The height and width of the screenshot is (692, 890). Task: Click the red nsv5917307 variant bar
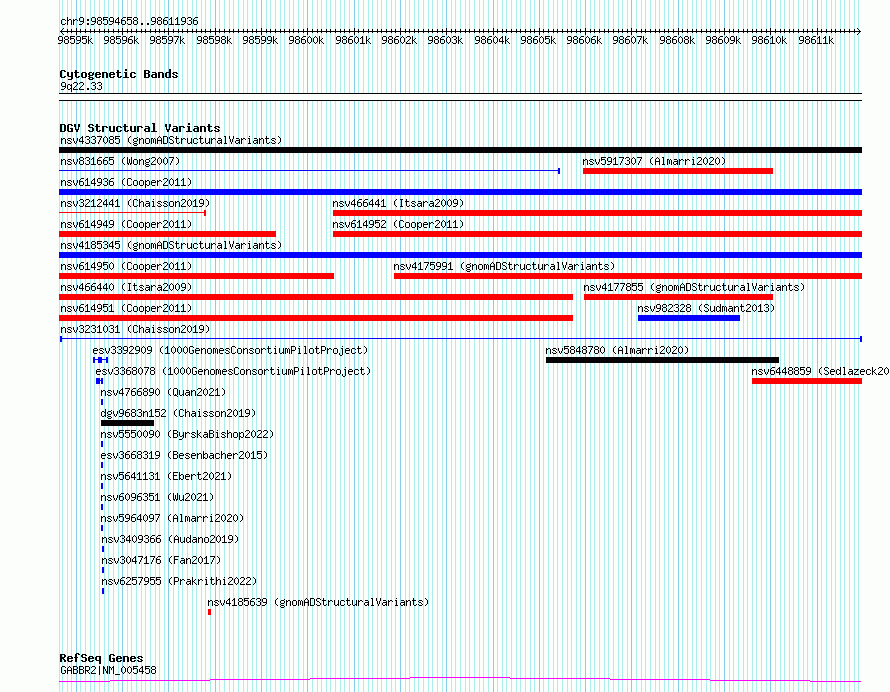(678, 171)
